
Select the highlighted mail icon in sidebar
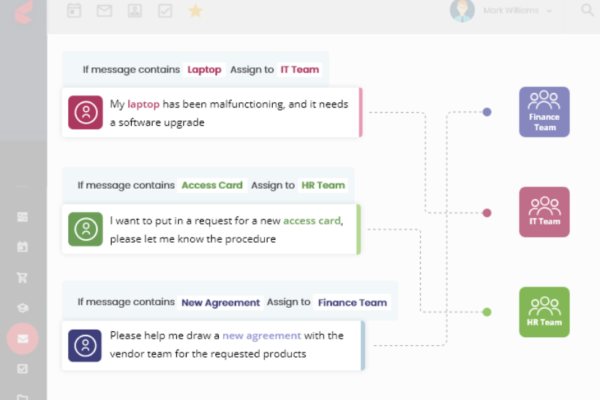[23, 338]
